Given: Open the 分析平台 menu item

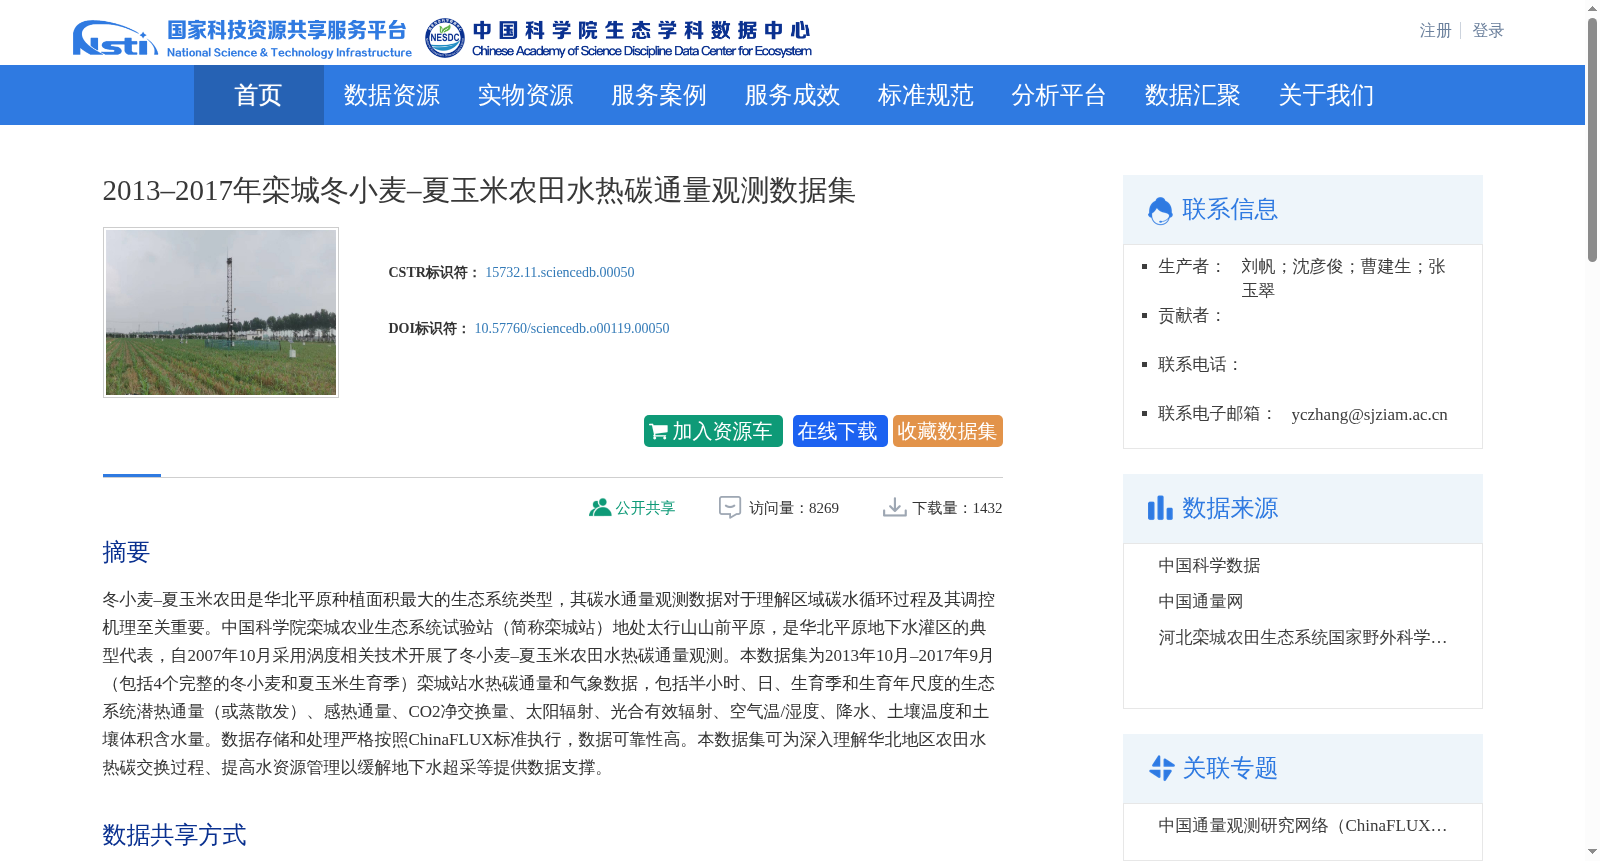Looking at the screenshot, I should click(x=1059, y=95).
